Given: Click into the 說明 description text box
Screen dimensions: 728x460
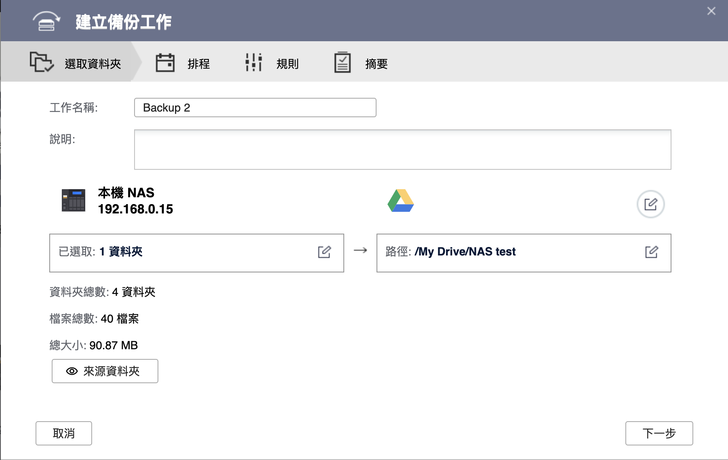Looking at the screenshot, I should [402, 149].
